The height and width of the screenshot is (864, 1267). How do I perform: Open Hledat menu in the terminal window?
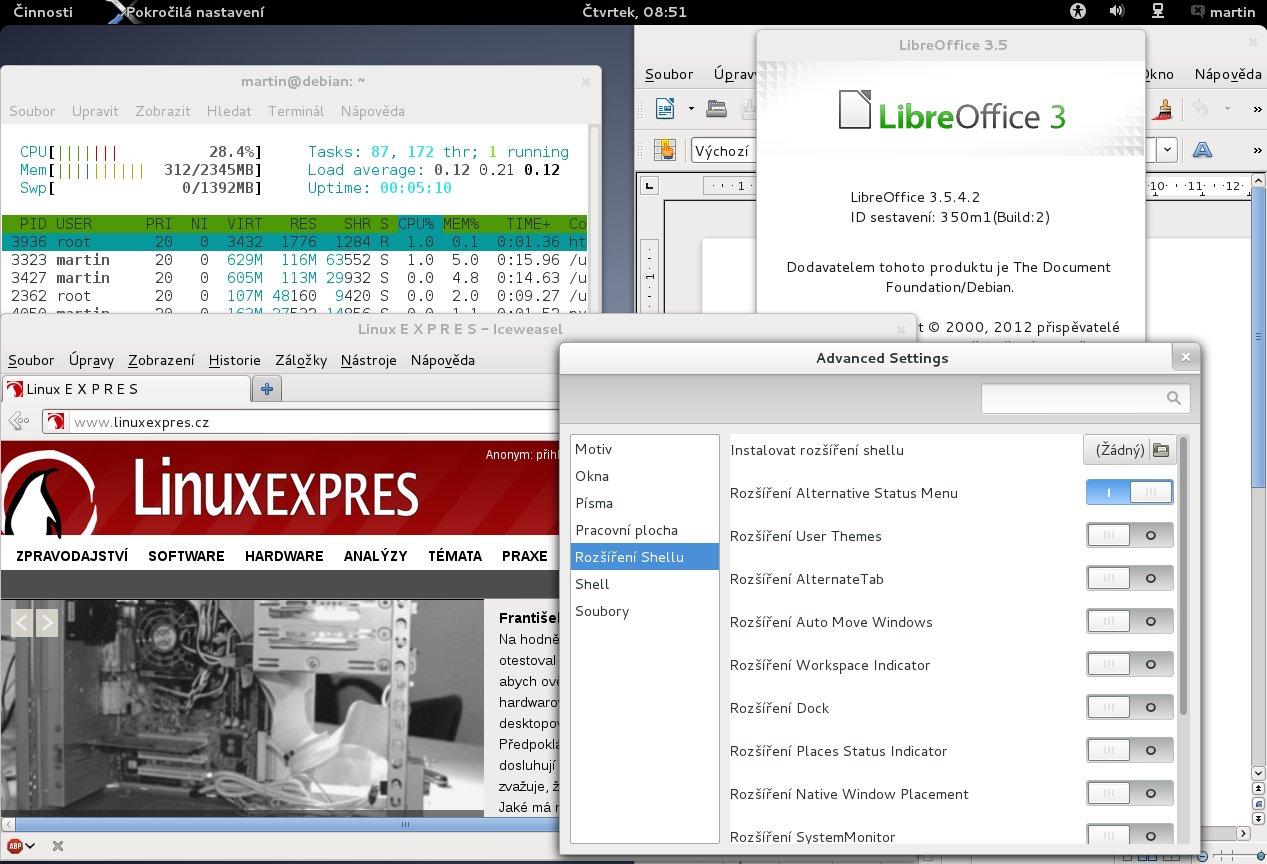click(x=229, y=111)
